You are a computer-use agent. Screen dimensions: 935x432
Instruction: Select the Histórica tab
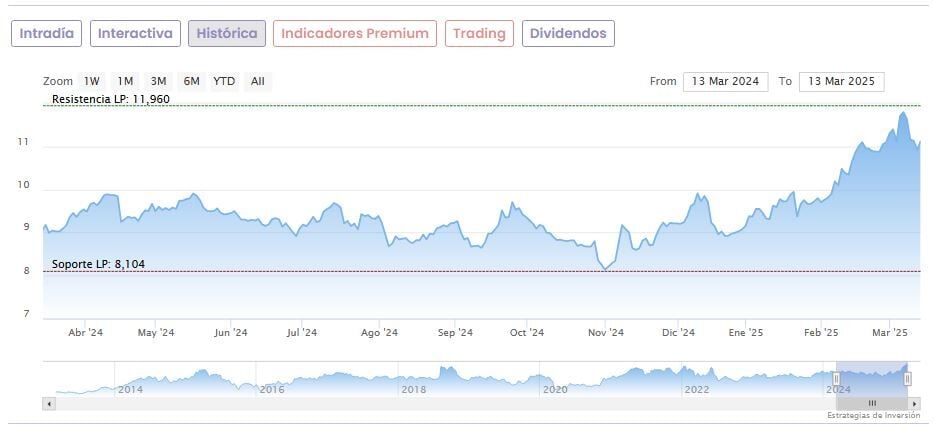(227, 33)
